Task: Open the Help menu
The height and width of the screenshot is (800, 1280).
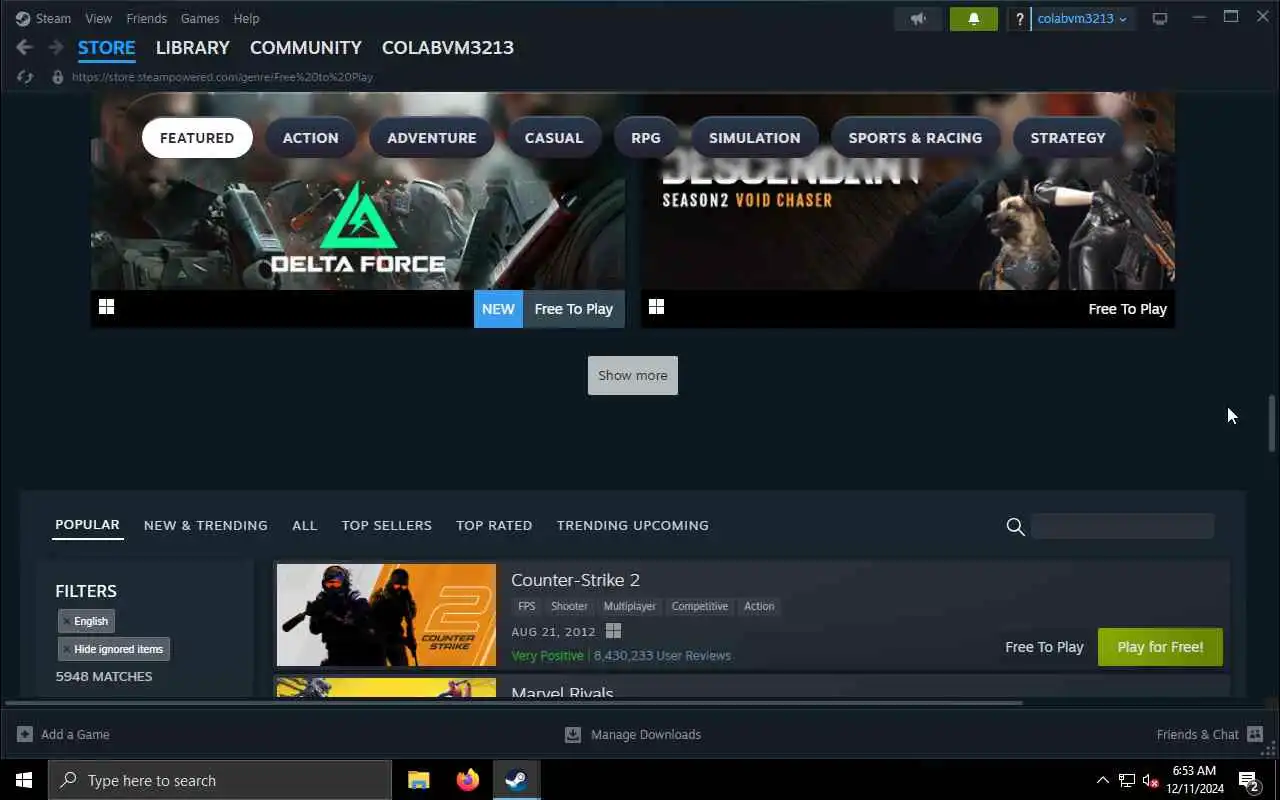Action: (246, 18)
